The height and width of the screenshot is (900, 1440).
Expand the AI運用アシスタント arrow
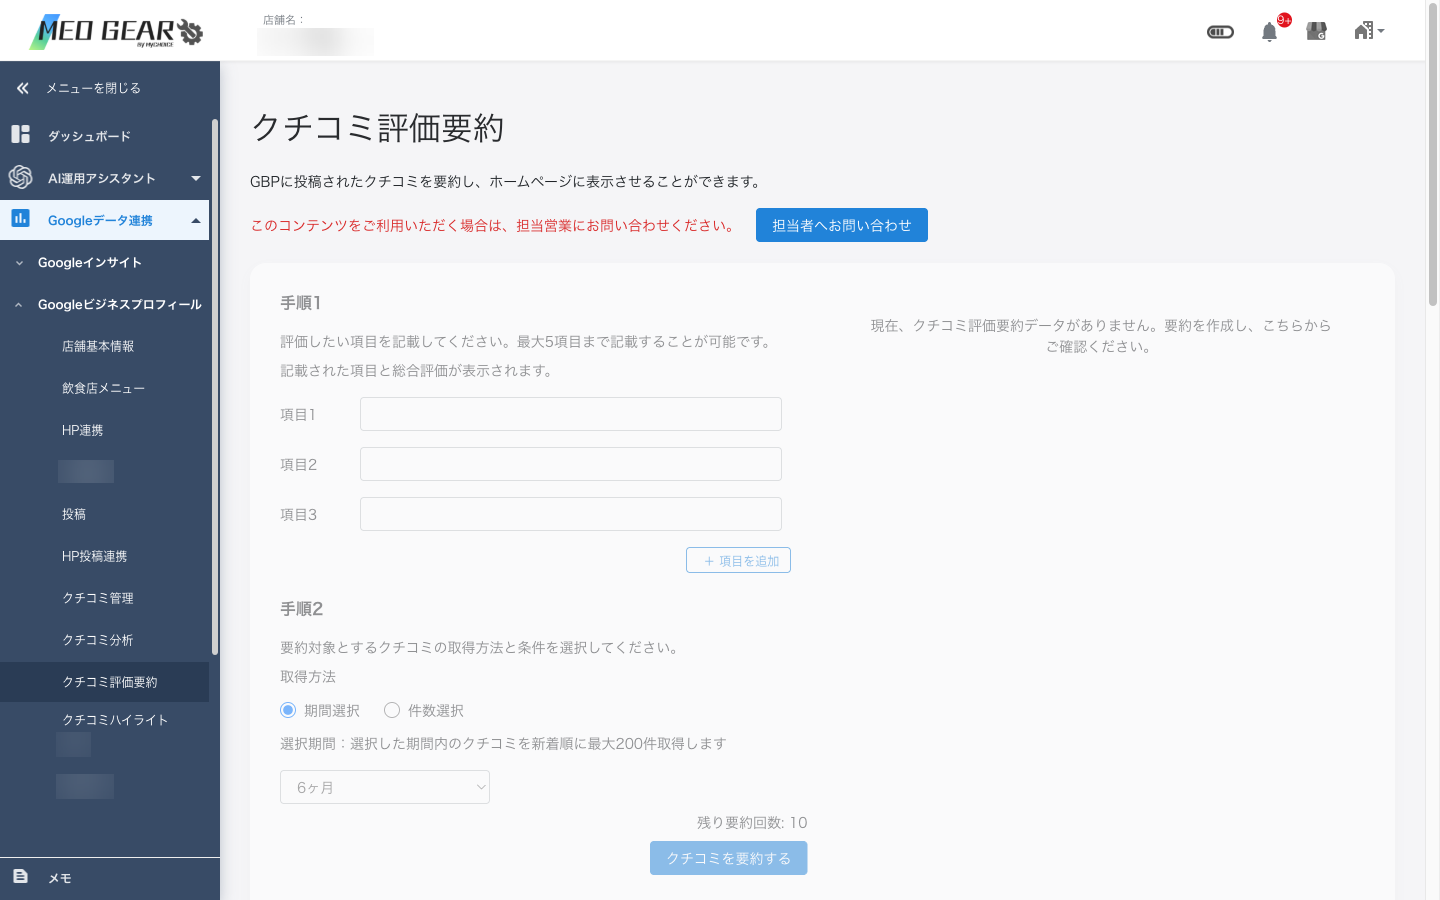point(196,178)
